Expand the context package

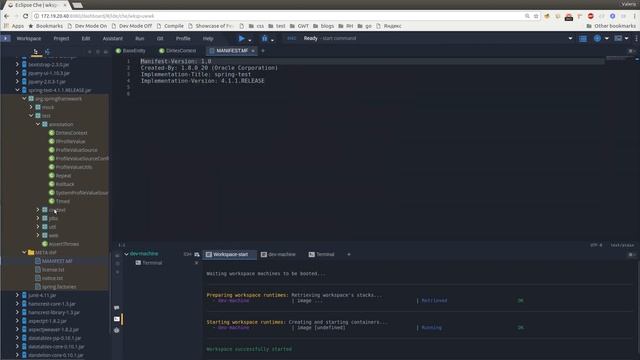point(38,209)
